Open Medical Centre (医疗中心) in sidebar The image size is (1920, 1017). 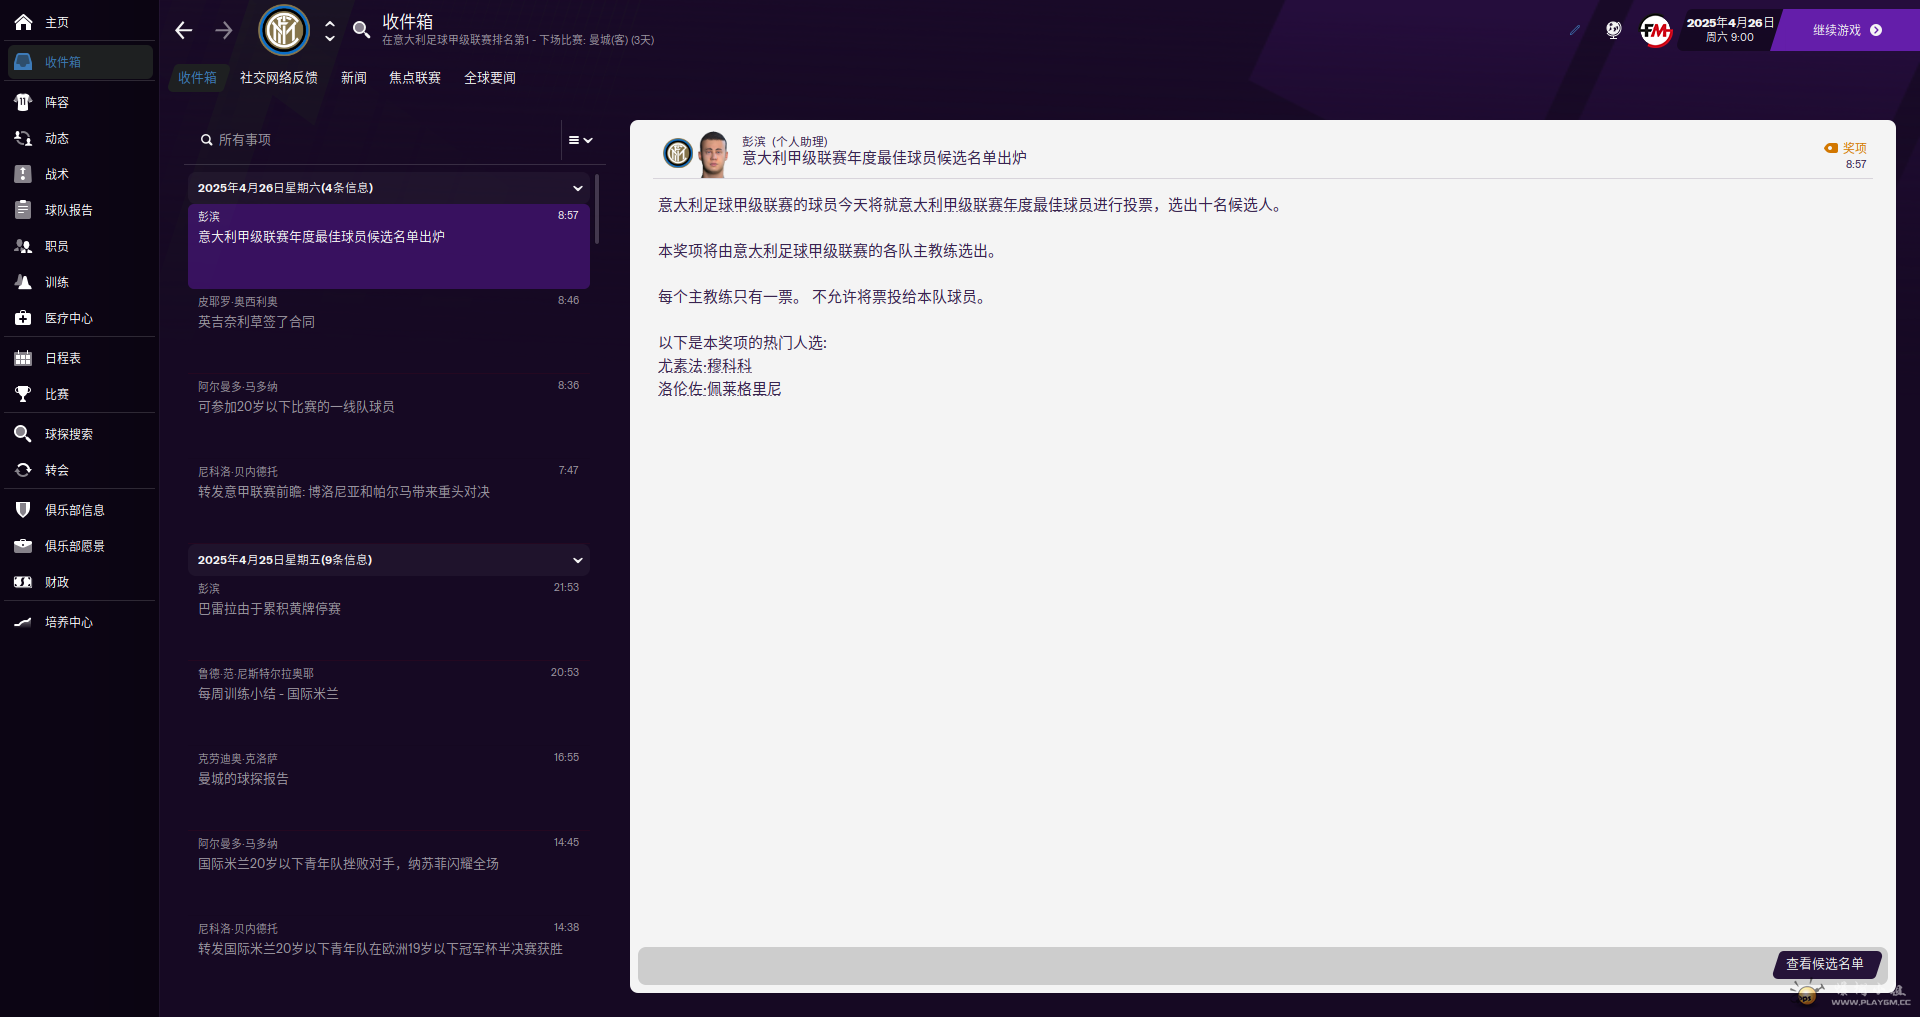pos(68,318)
